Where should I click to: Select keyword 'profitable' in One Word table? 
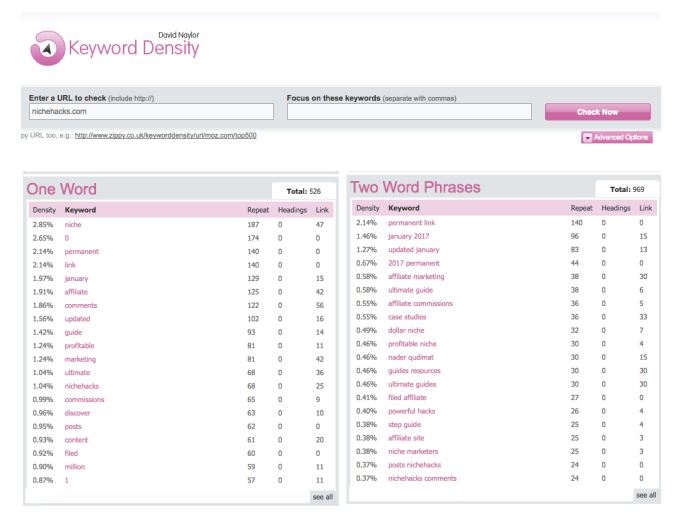(x=79, y=345)
